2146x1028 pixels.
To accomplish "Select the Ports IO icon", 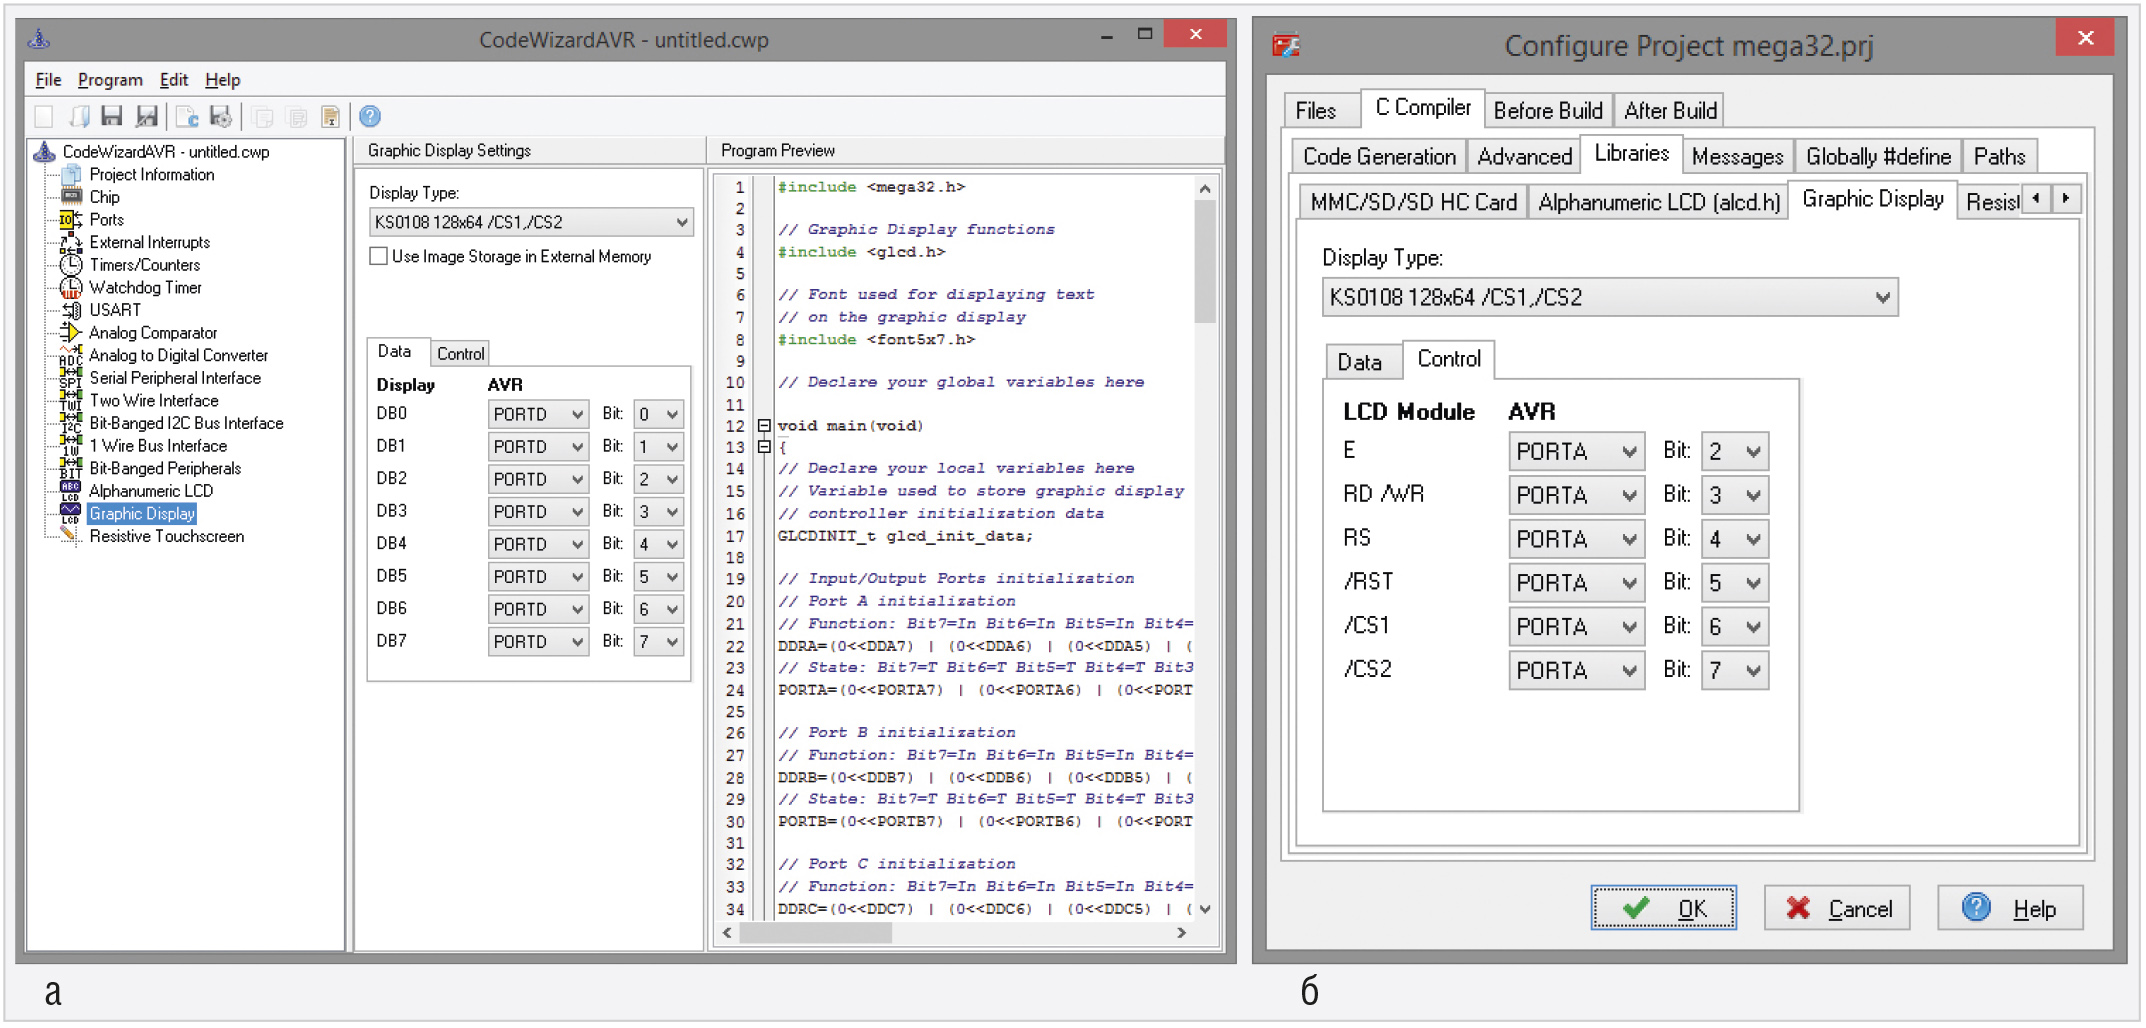I will 70,219.
